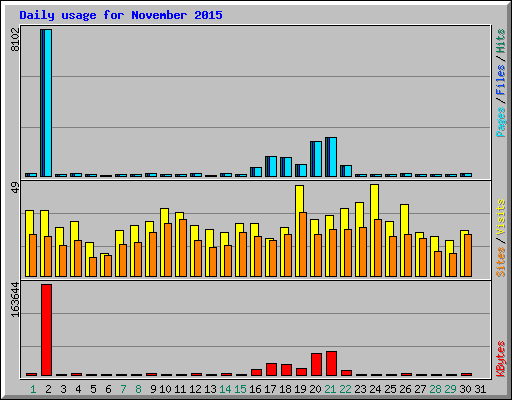Click the Pages / Files / Hits legend
The height and width of the screenshot is (400, 512).
[501, 83]
